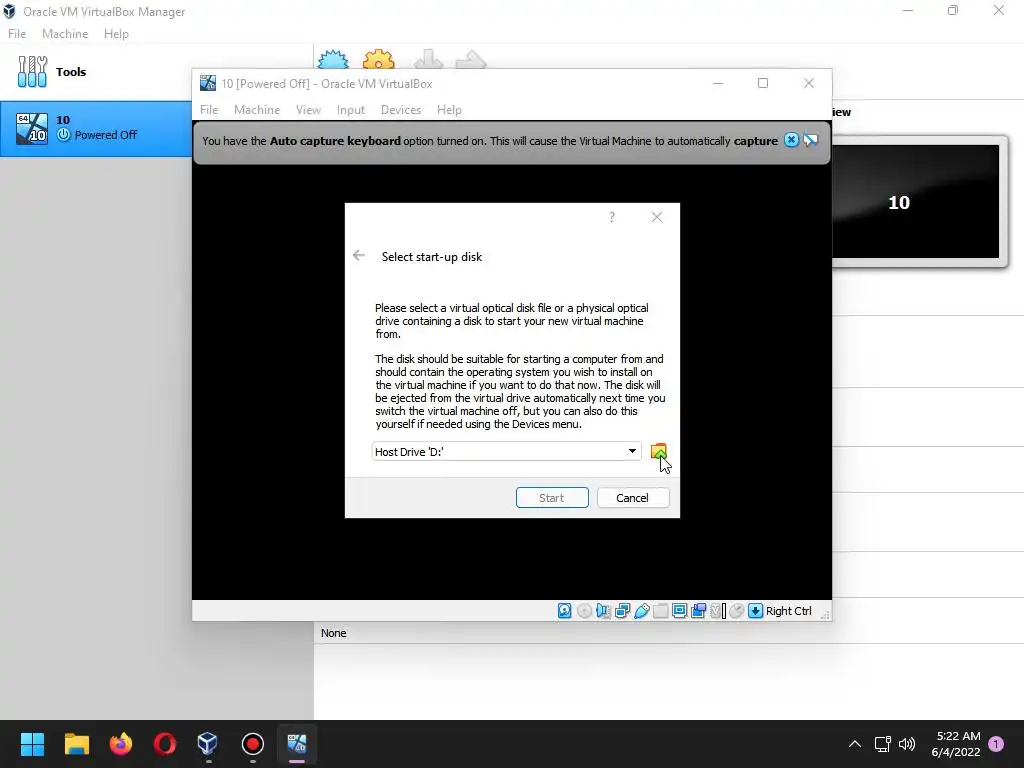Screen dimensions: 1024x768
Task: Open the View menu
Action: click(x=308, y=110)
